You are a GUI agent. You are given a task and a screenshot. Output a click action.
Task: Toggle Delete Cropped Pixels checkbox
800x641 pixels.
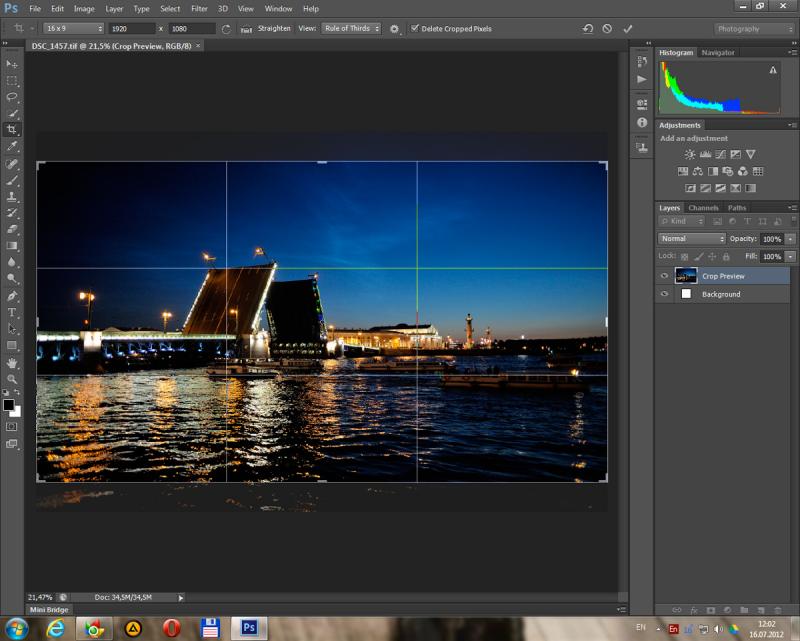tap(415, 28)
